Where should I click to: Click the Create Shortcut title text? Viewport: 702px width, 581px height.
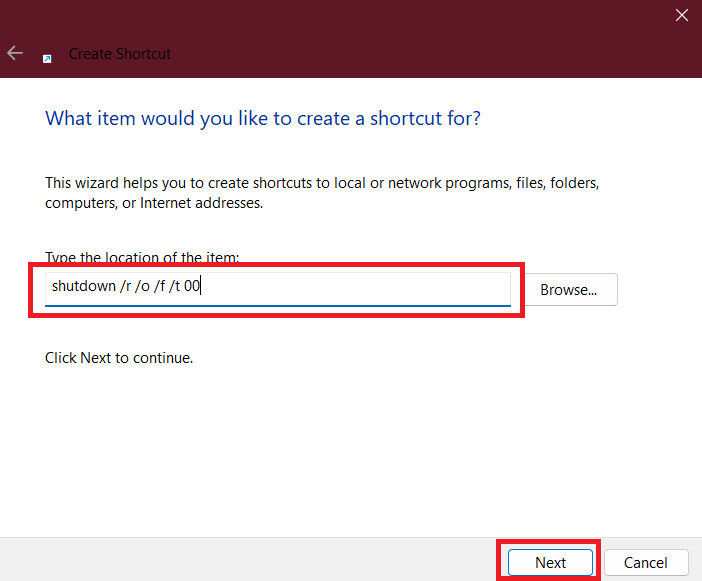(120, 54)
